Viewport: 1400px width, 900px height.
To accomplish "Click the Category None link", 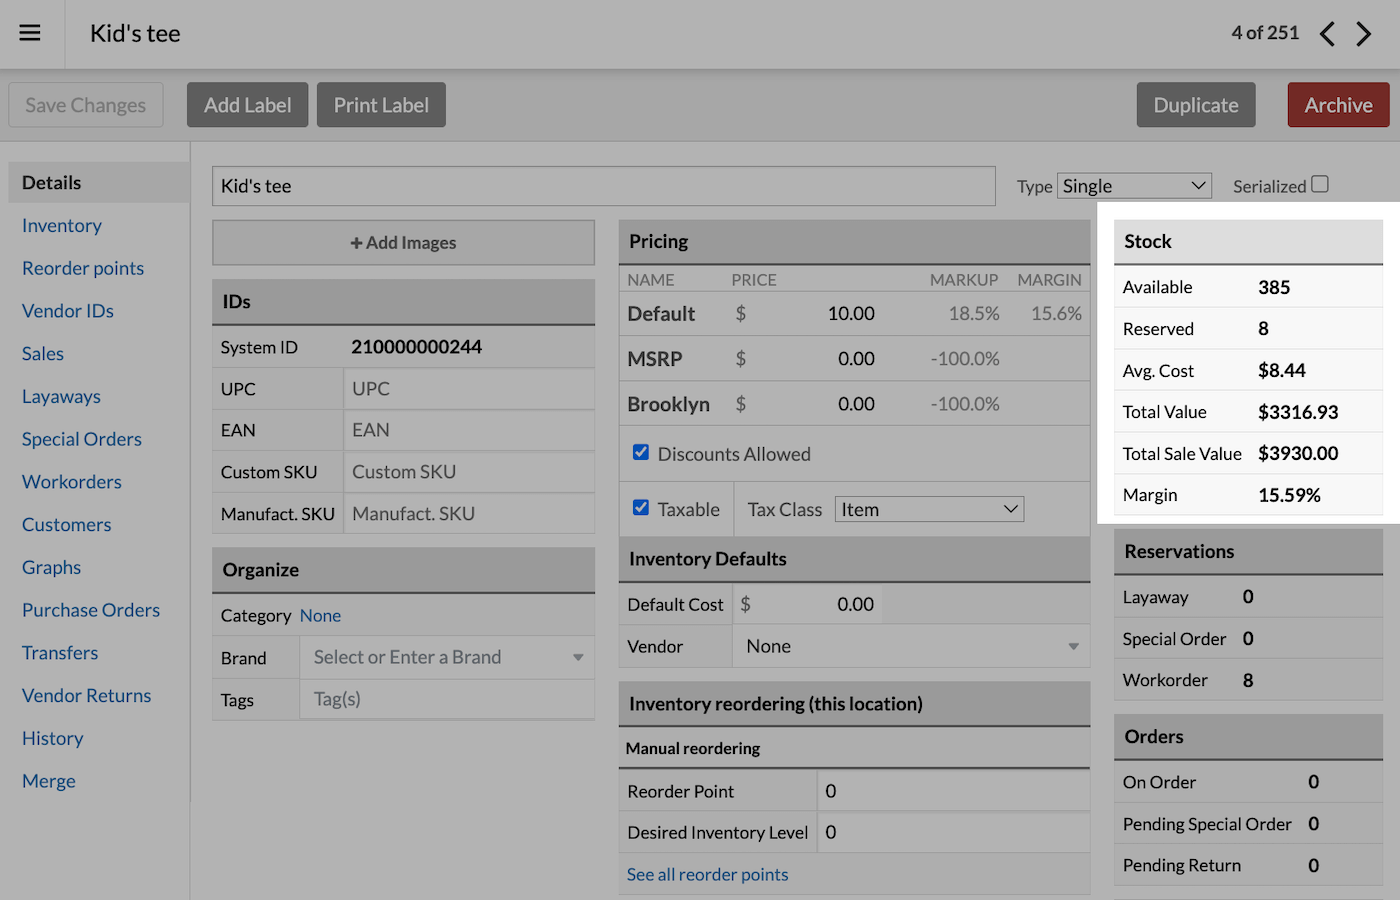I will click(x=320, y=616).
